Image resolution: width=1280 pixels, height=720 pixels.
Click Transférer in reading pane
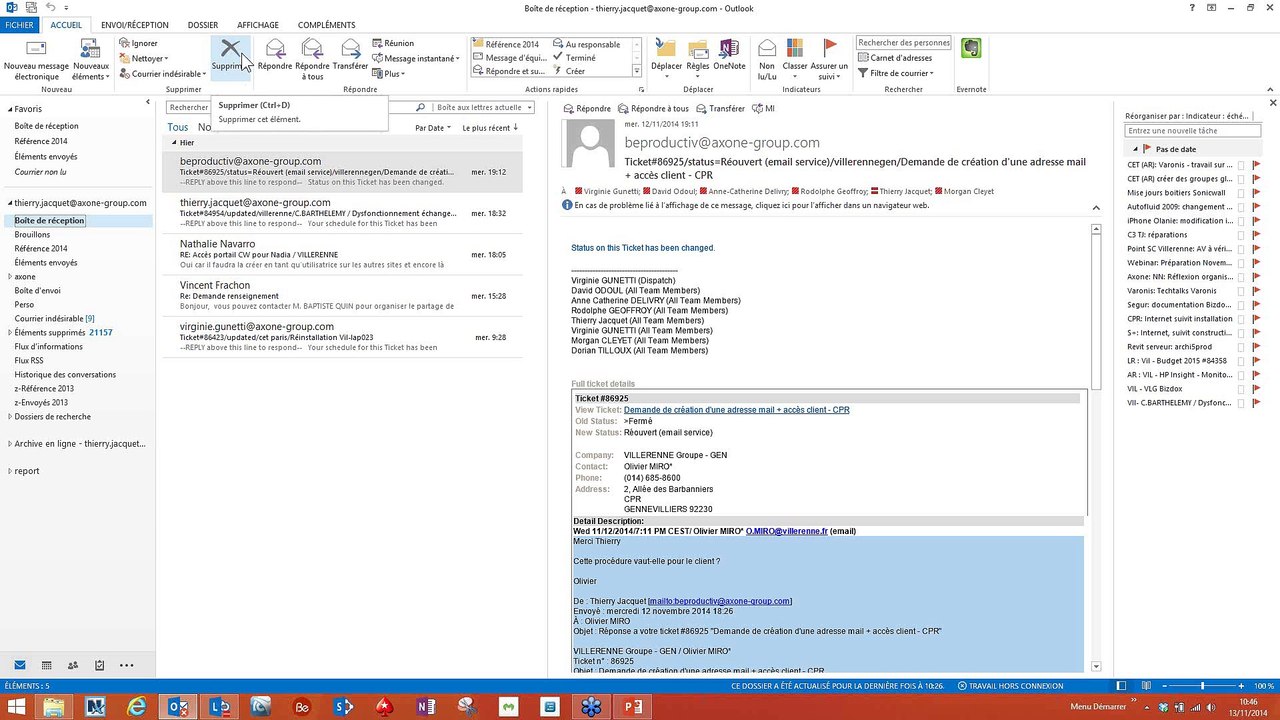[x=720, y=108]
